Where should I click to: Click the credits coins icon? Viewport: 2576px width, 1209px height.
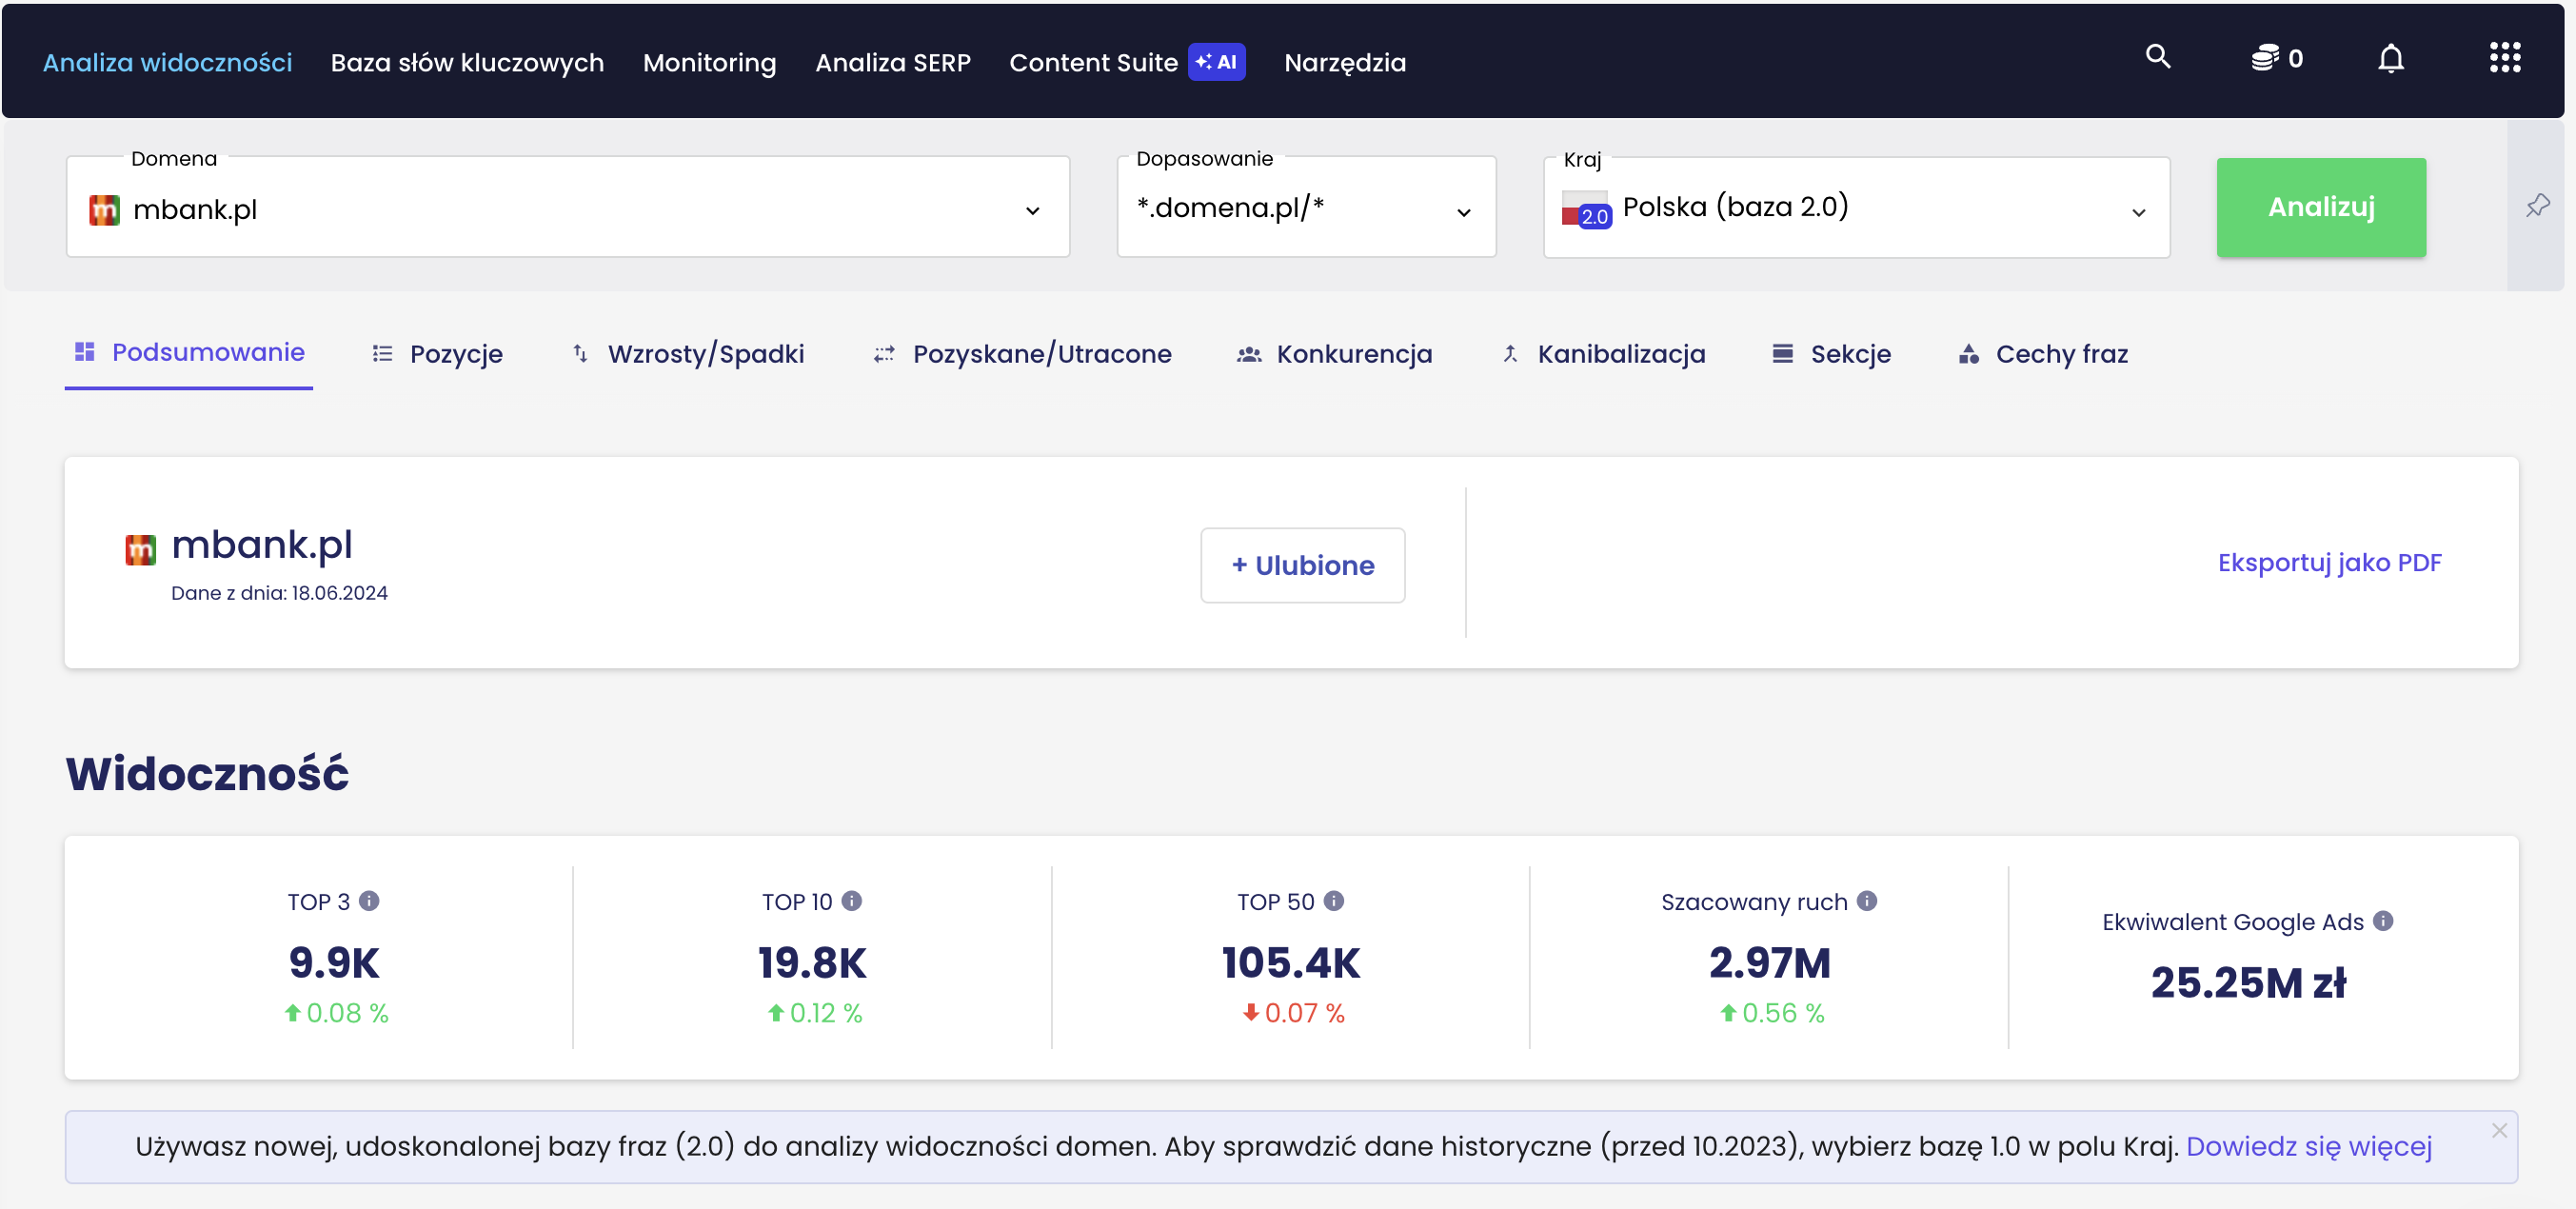(x=2265, y=59)
